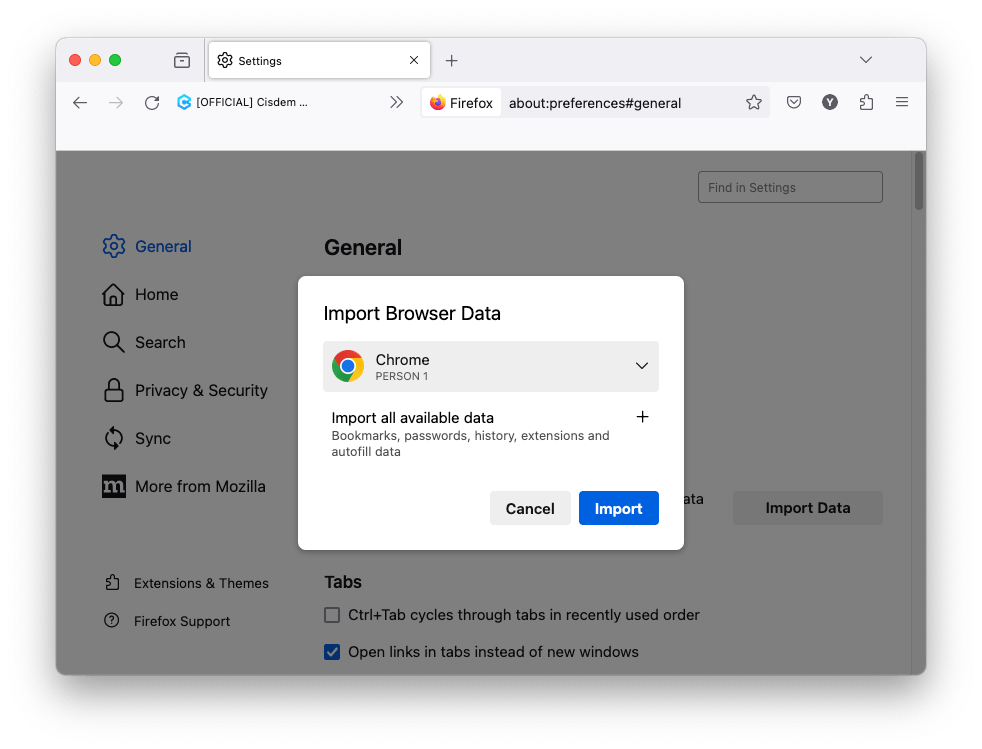Go back with the back arrow
The image size is (982, 749).
81,103
